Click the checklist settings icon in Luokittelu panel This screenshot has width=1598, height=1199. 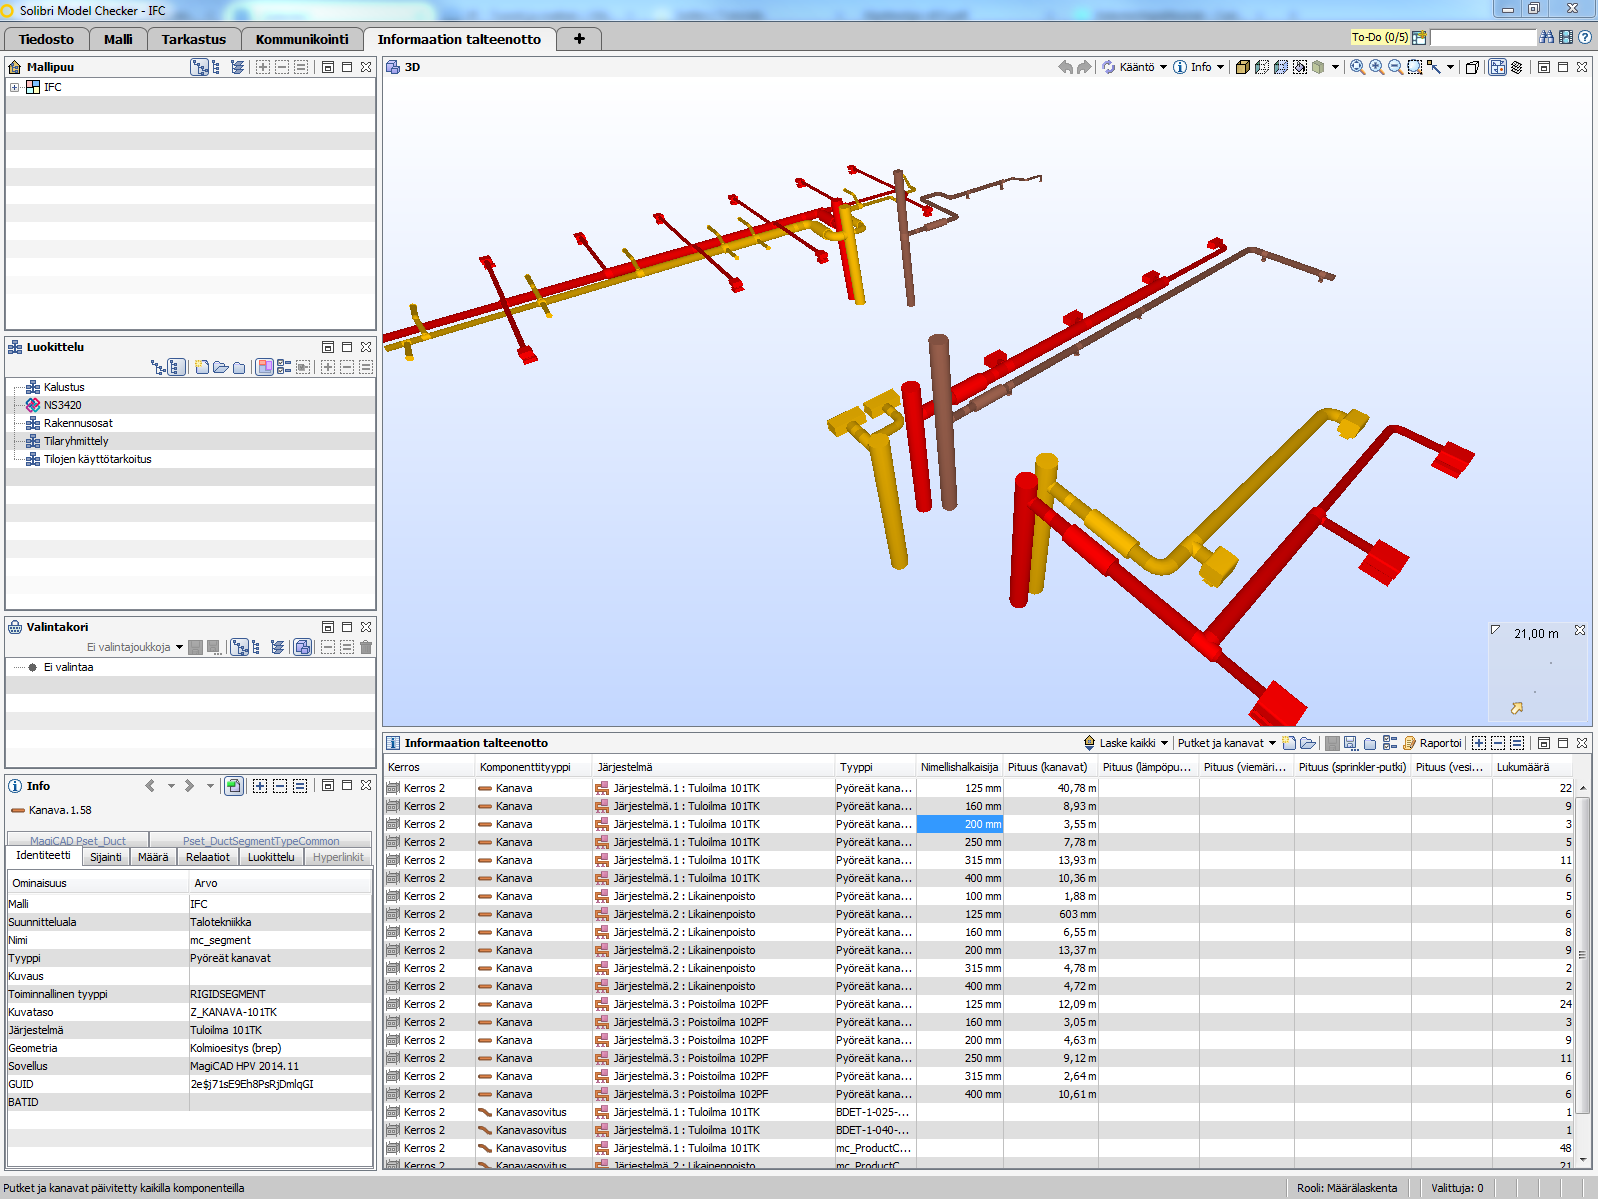click(284, 367)
